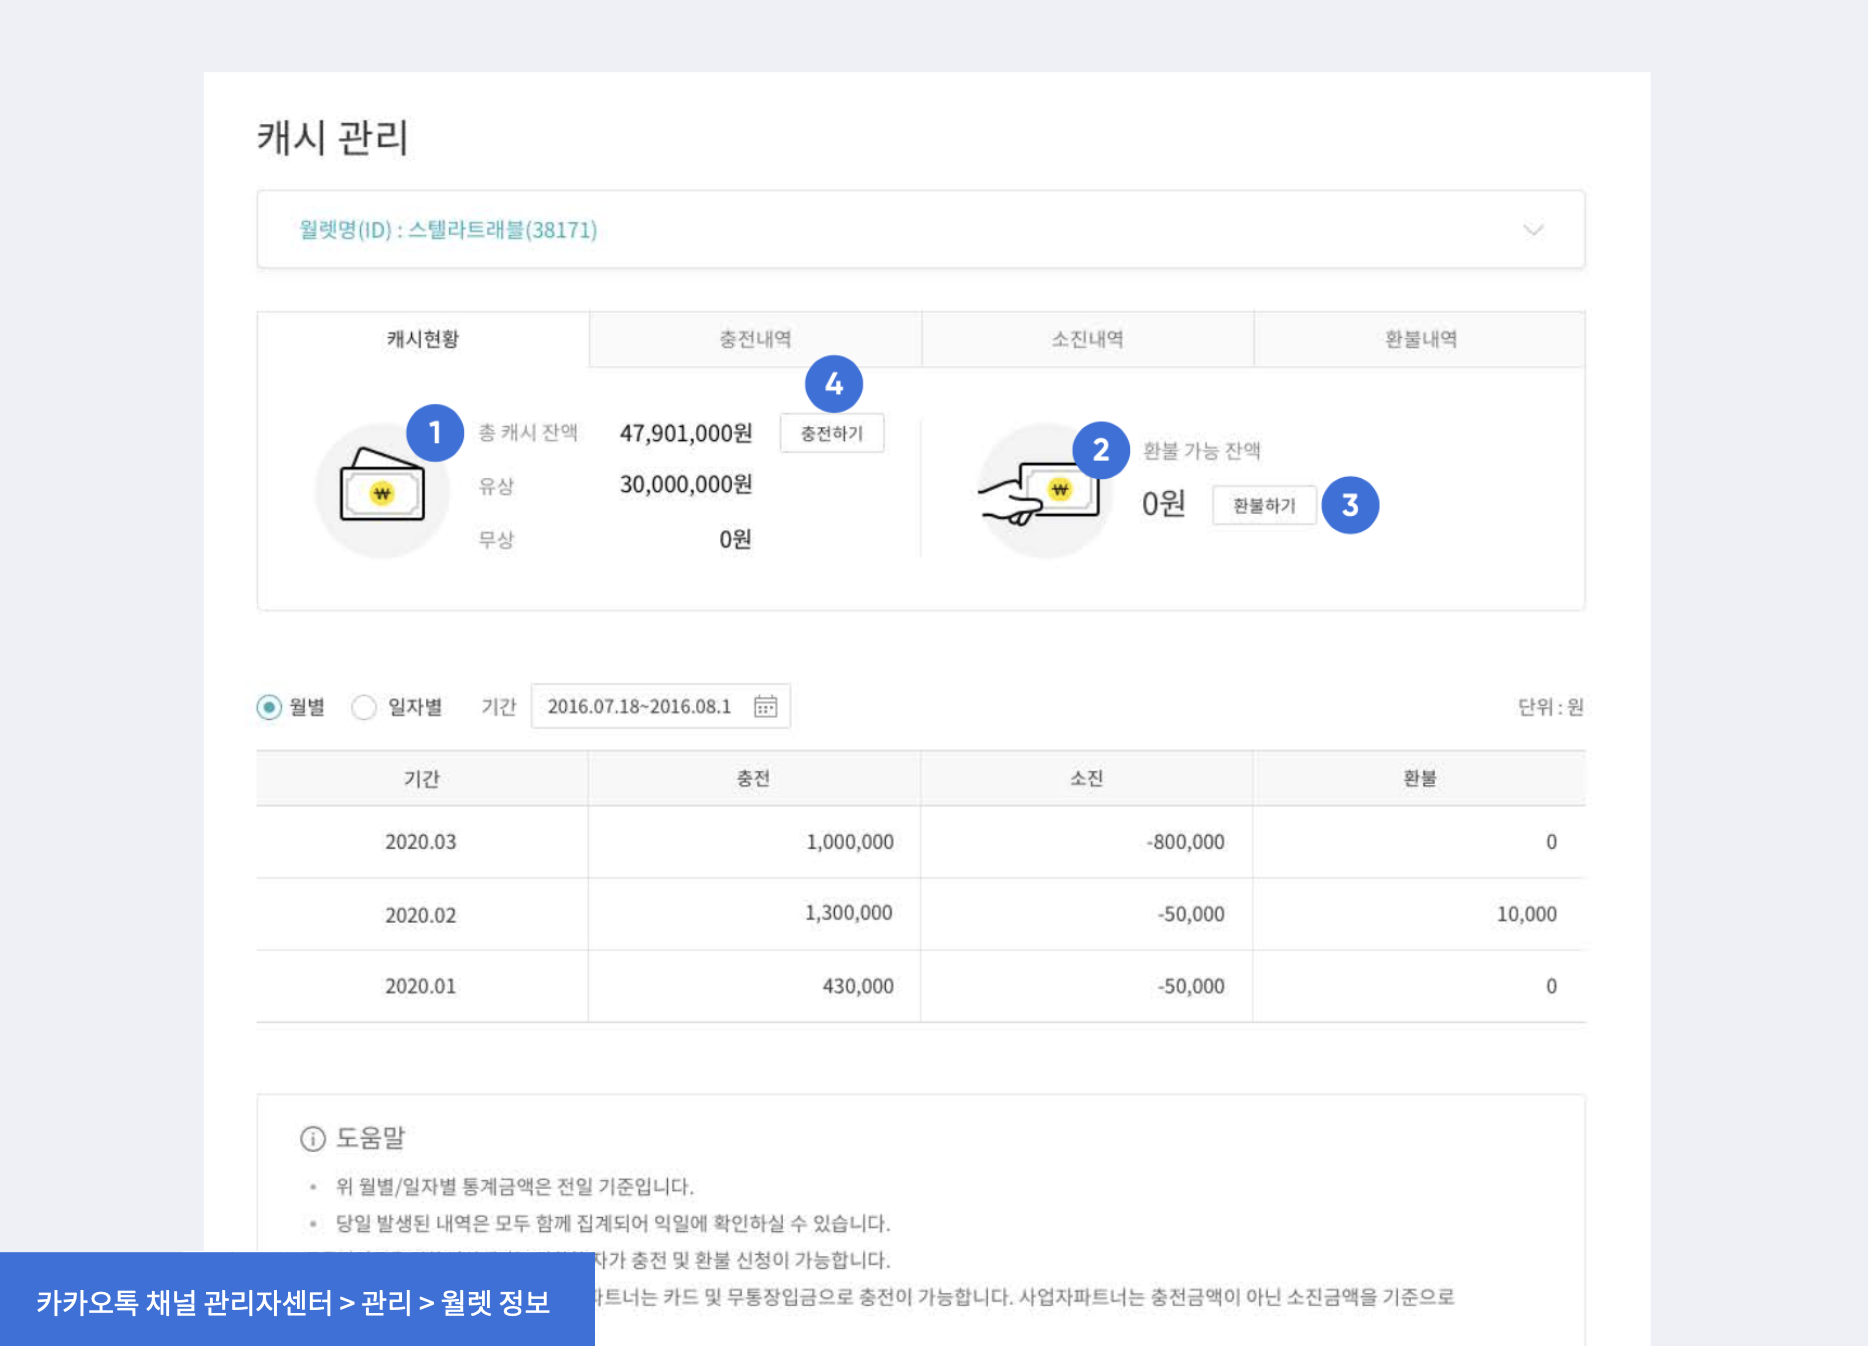Click the 카카오톡 채널 관리자센터 breadcrumb banner
This screenshot has height=1346, width=1868.
point(297,1300)
